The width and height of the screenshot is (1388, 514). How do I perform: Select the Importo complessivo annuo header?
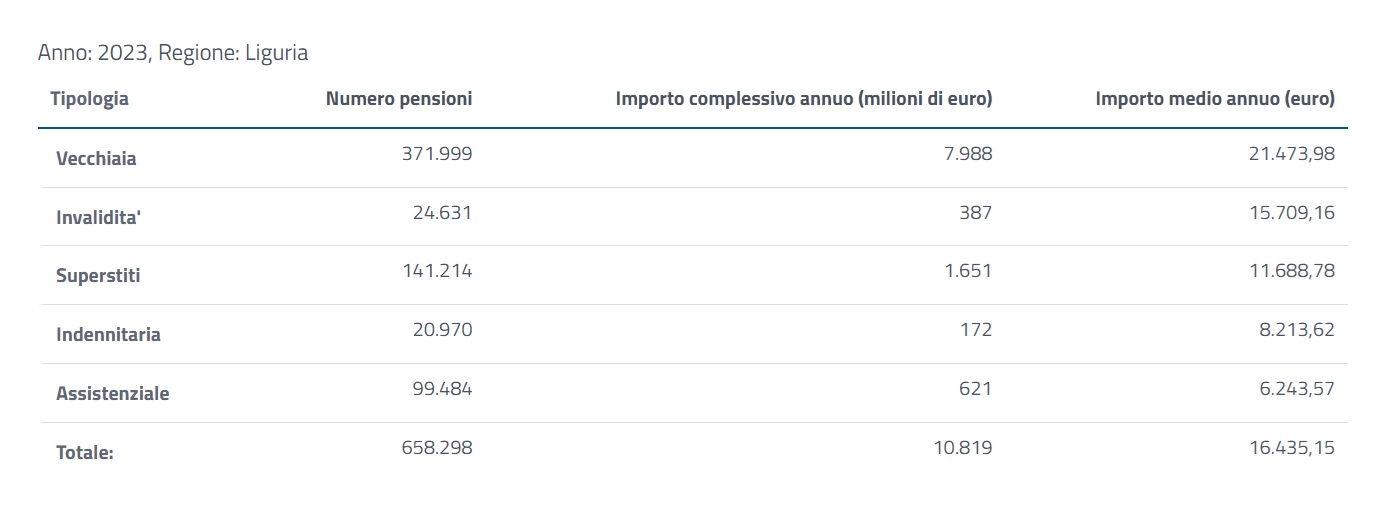[x=803, y=99]
